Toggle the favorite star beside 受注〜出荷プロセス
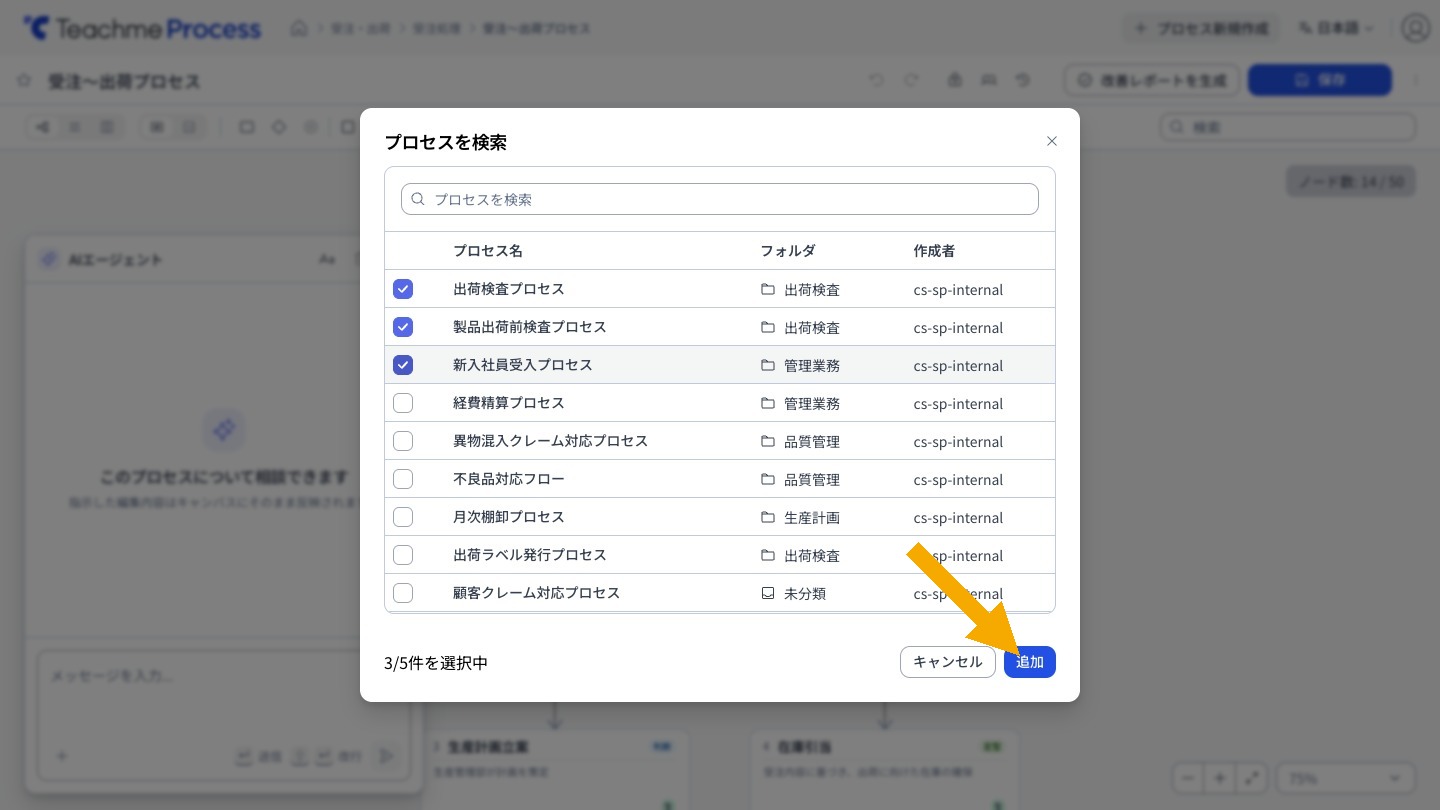The width and height of the screenshot is (1440, 810). coord(24,80)
